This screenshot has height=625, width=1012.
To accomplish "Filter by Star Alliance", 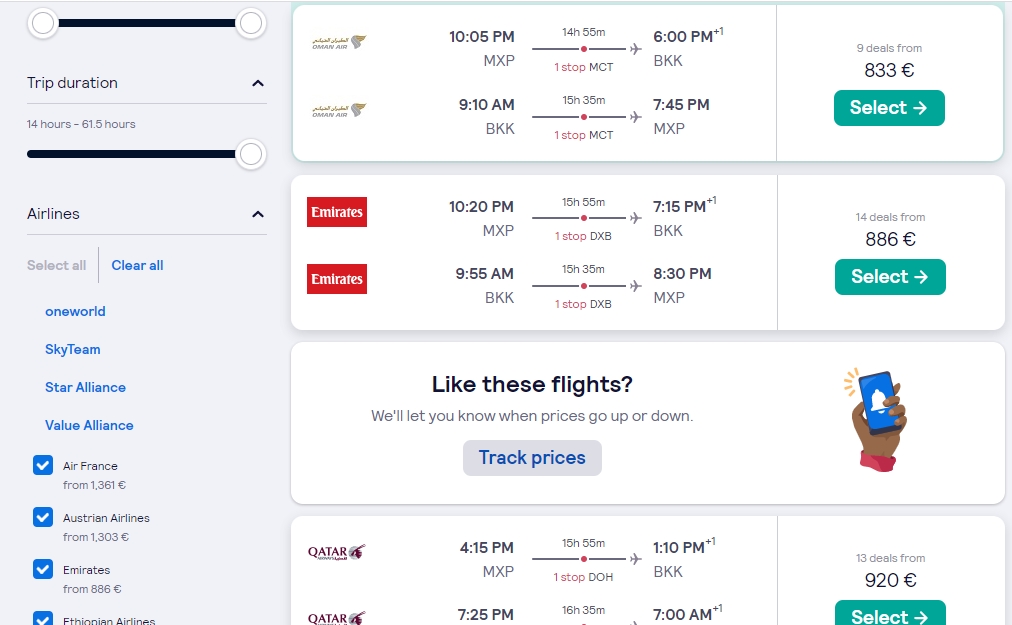I will (85, 387).
